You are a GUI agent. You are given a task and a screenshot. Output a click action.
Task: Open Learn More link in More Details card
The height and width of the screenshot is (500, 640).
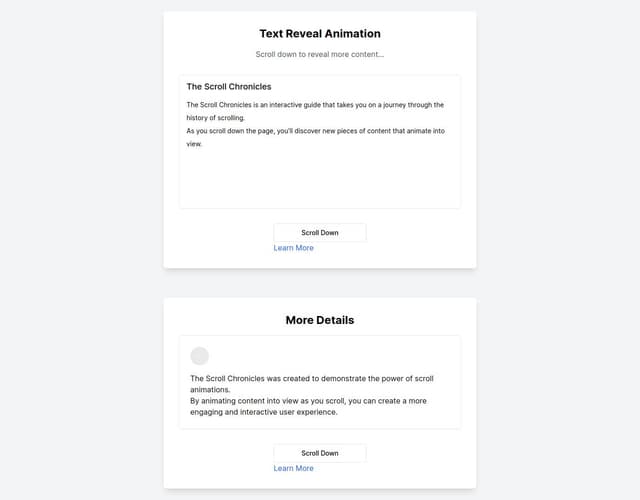pyautogui.click(x=293, y=468)
